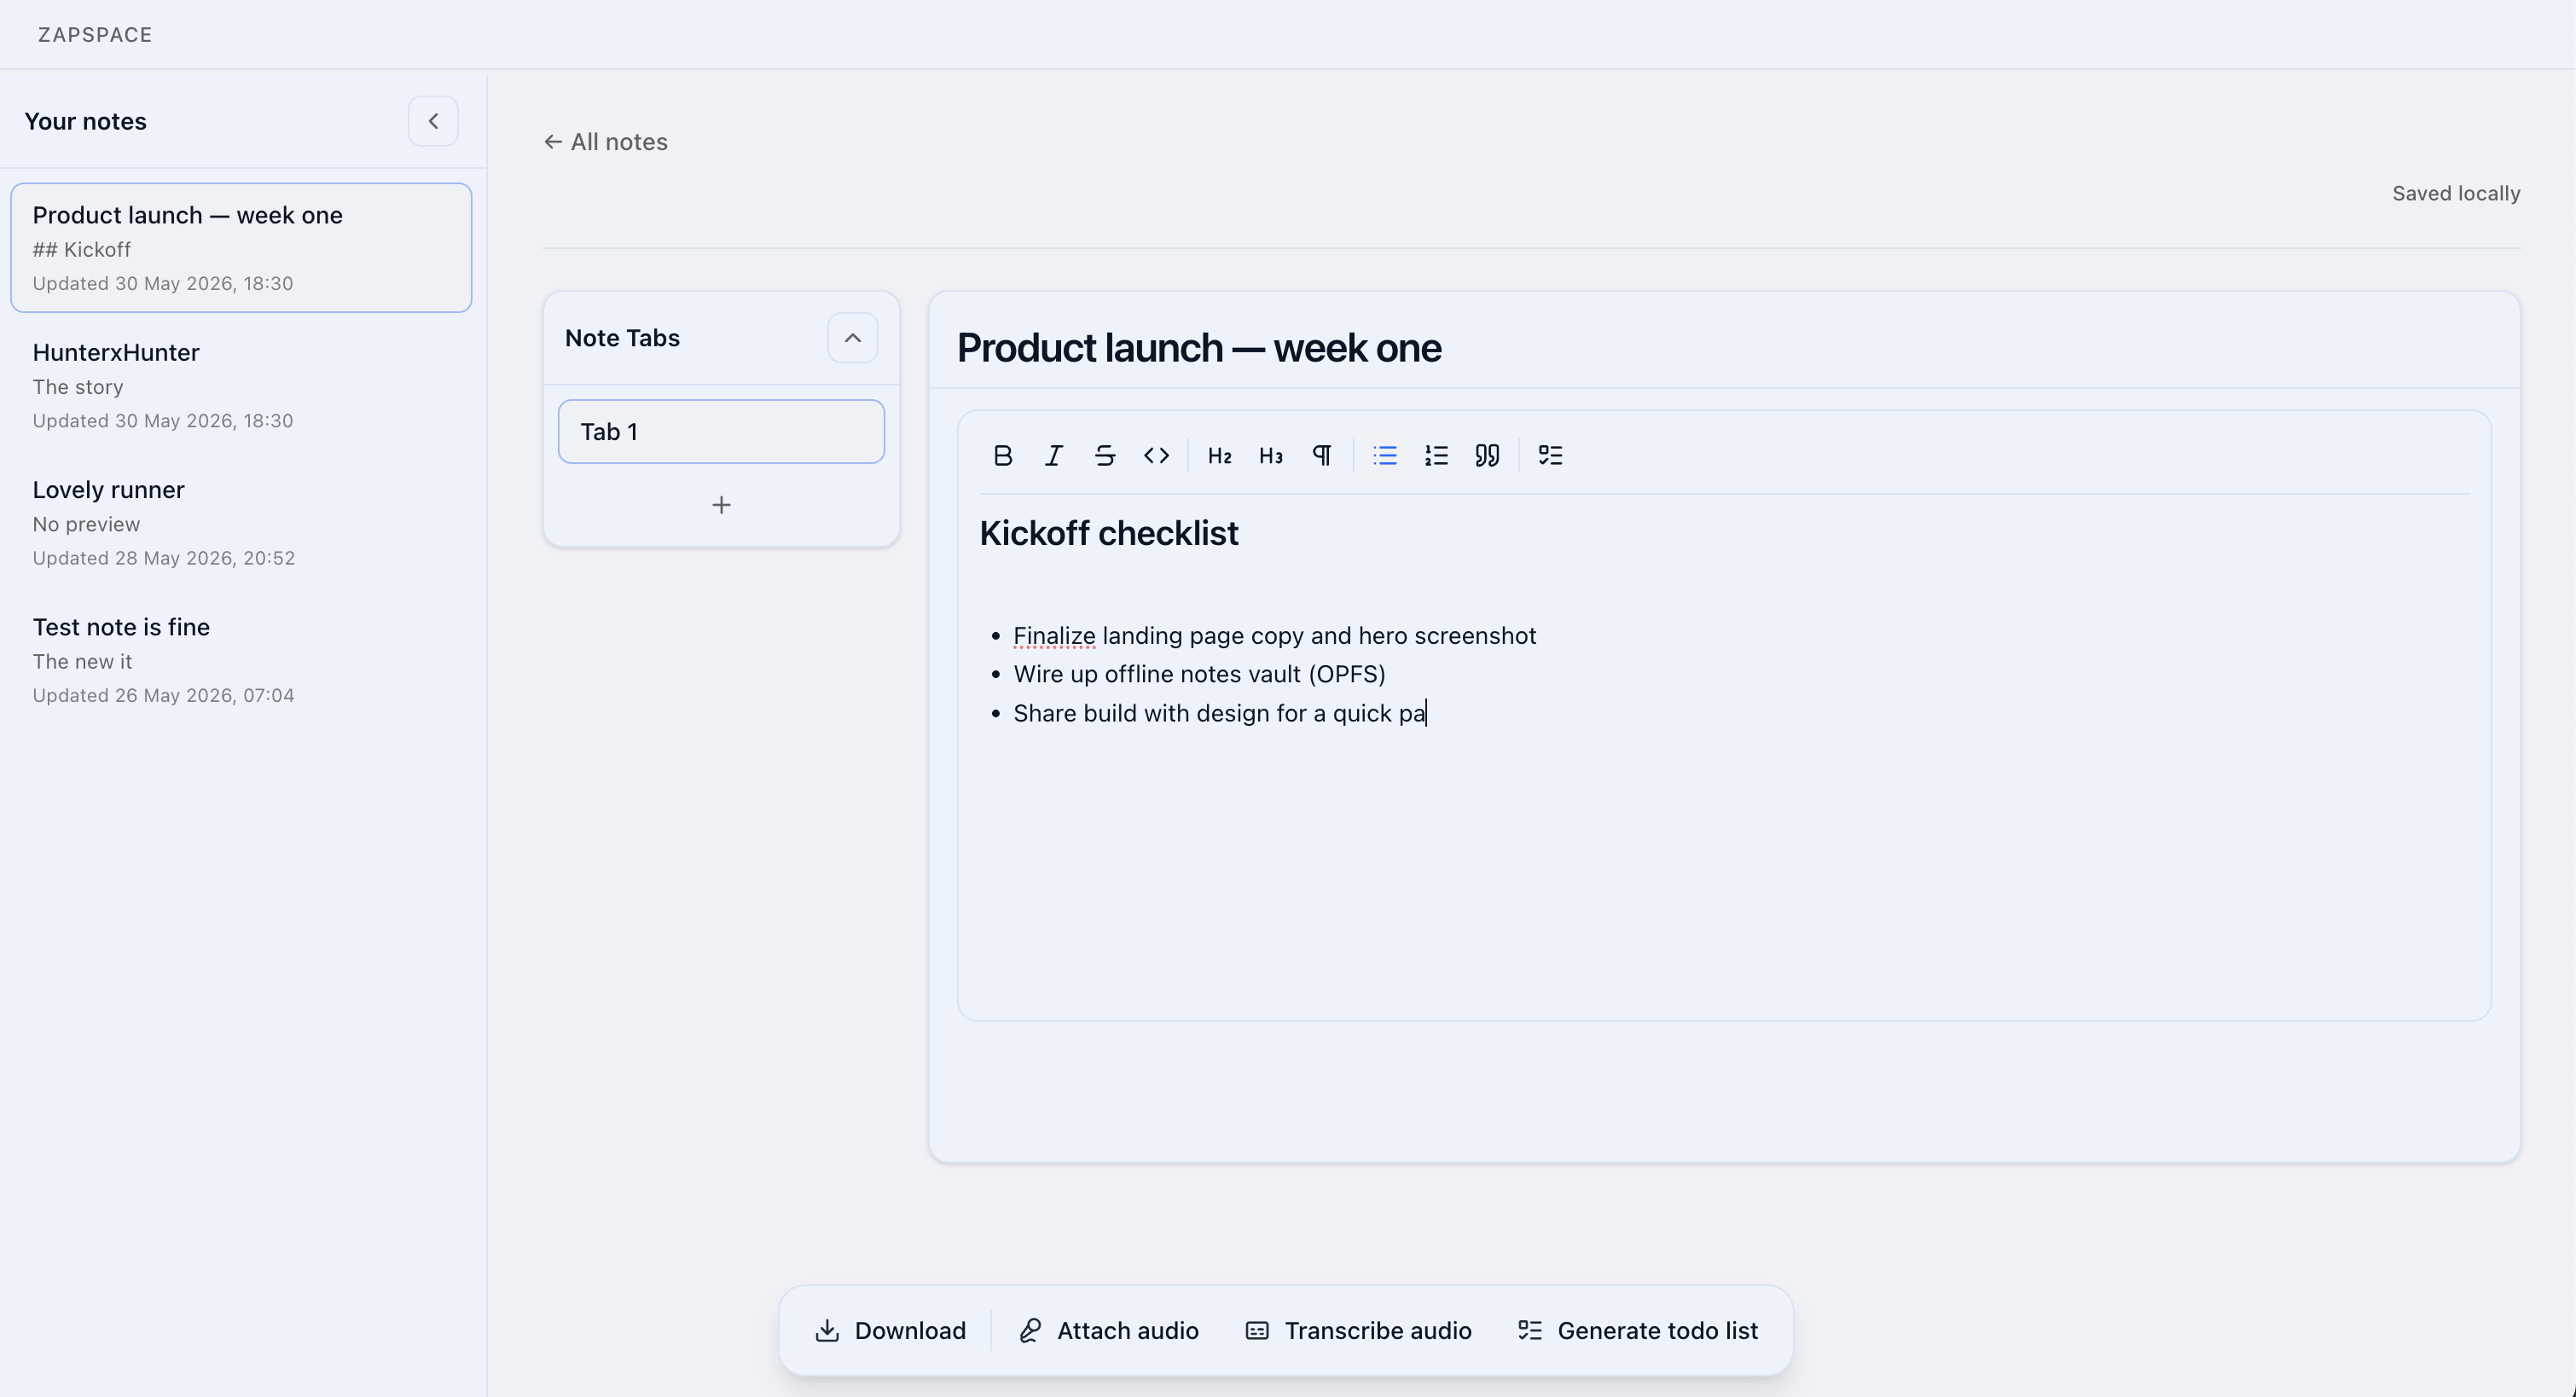Click the bullet 'Wire up offline notes vault (OPFS)'

(x=1199, y=674)
